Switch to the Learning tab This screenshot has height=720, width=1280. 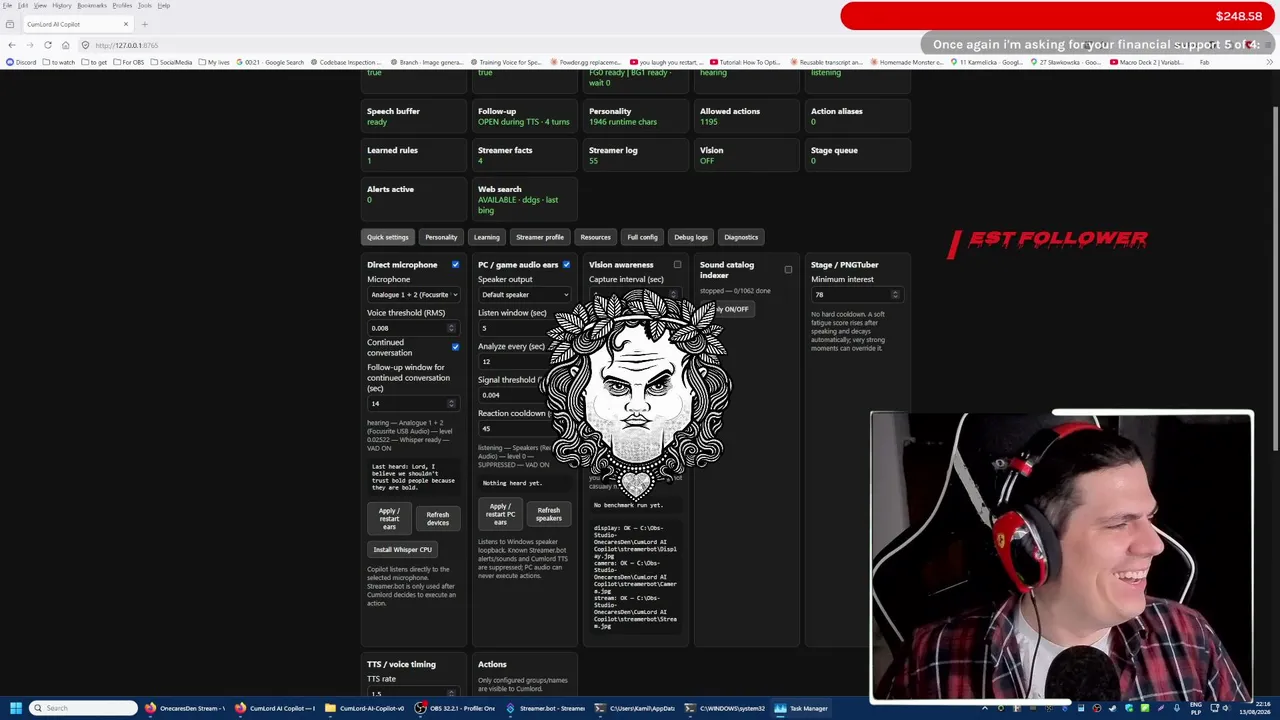(x=487, y=237)
